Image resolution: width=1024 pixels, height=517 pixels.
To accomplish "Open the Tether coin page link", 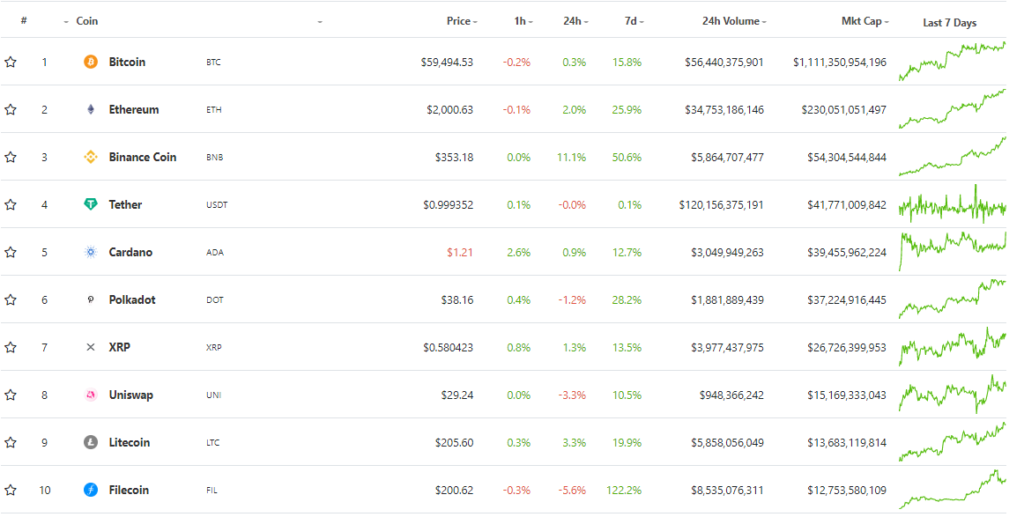I will tap(125, 204).
